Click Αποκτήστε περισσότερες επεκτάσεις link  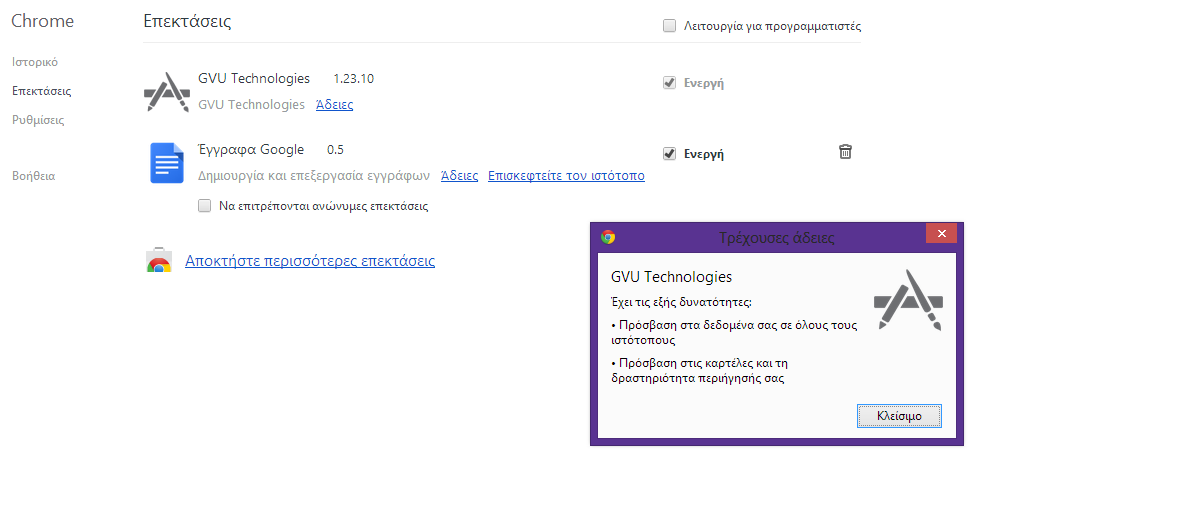tap(310, 261)
